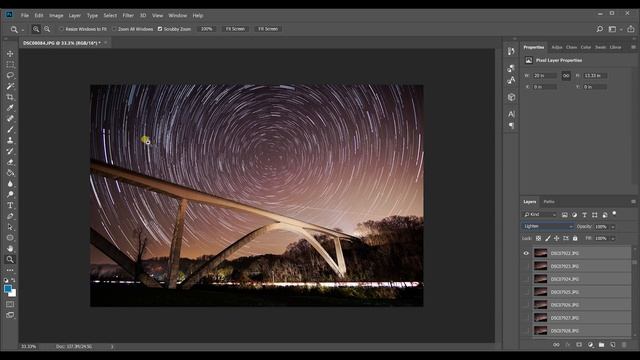The image size is (640, 360).
Task: Toggle lock image pixels brush icon
Action: (548, 238)
